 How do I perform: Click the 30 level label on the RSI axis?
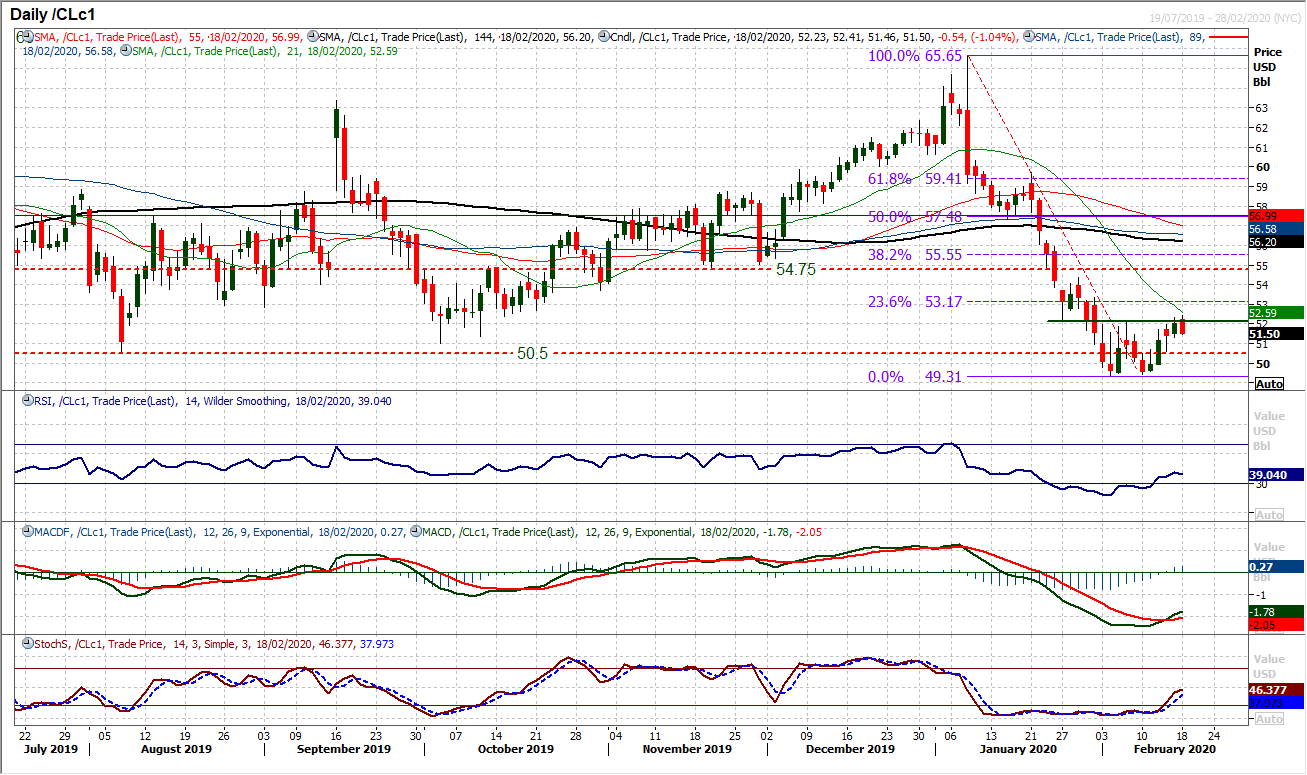pos(1262,484)
